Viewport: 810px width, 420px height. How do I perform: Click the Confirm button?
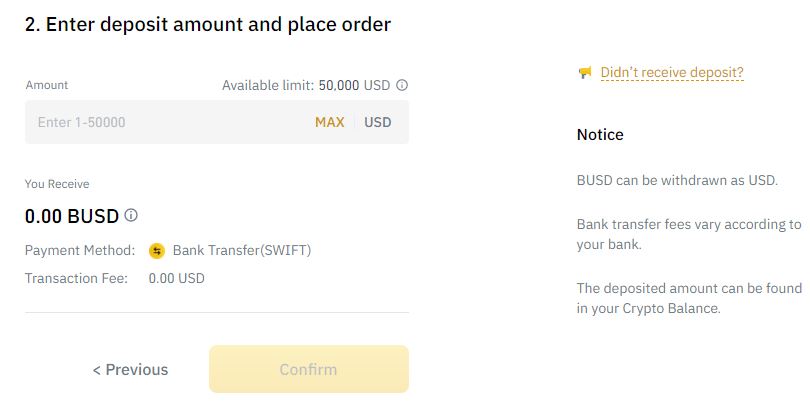coord(309,369)
